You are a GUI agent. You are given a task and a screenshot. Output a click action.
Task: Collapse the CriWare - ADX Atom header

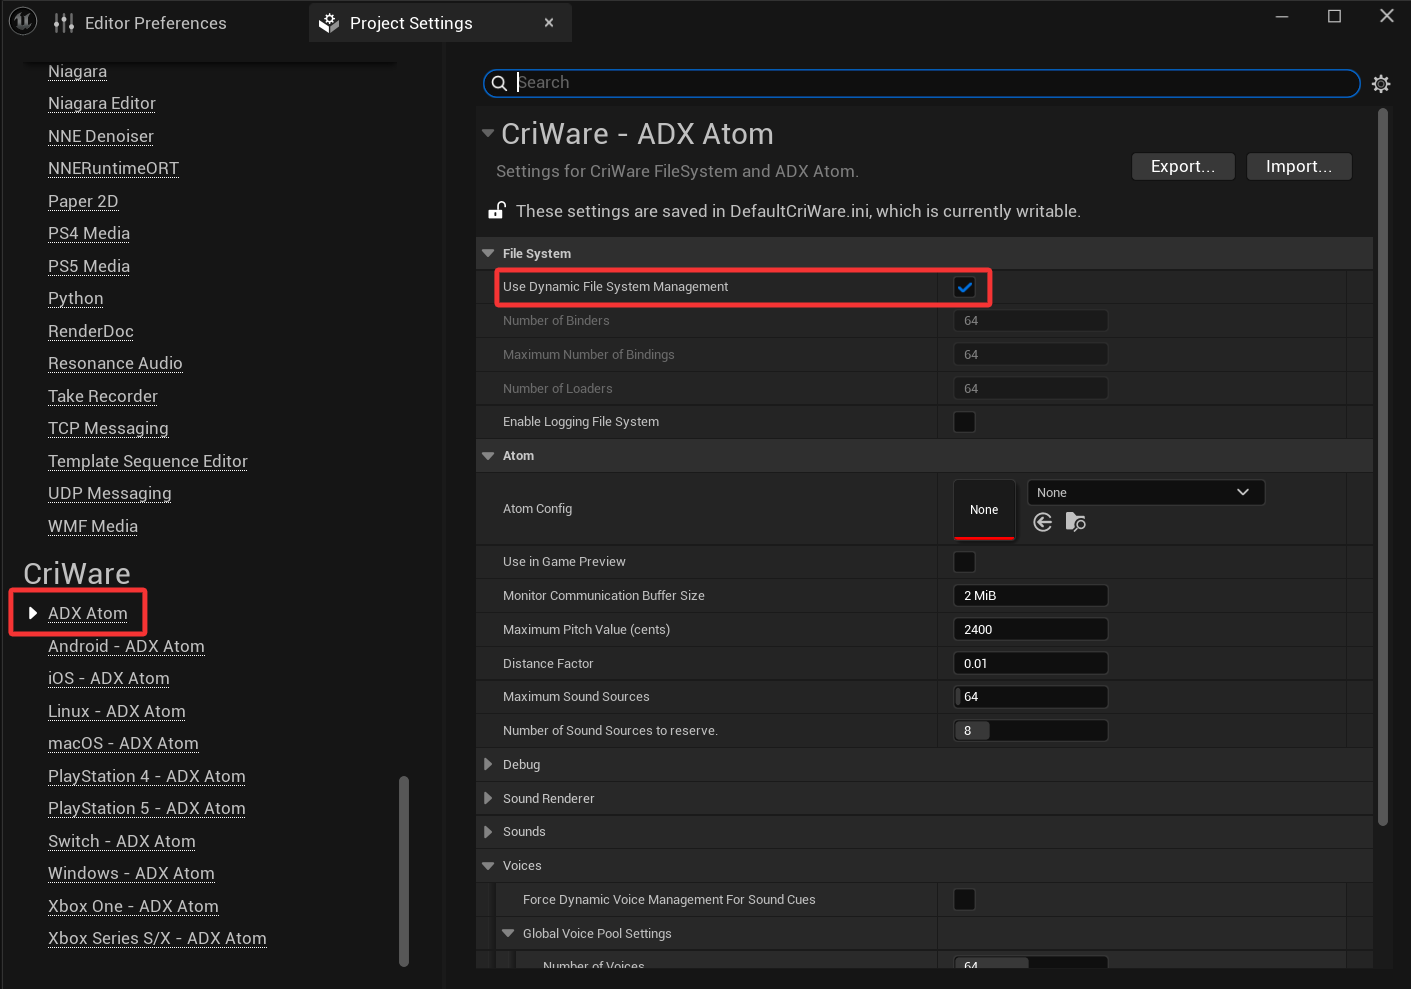pos(488,133)
